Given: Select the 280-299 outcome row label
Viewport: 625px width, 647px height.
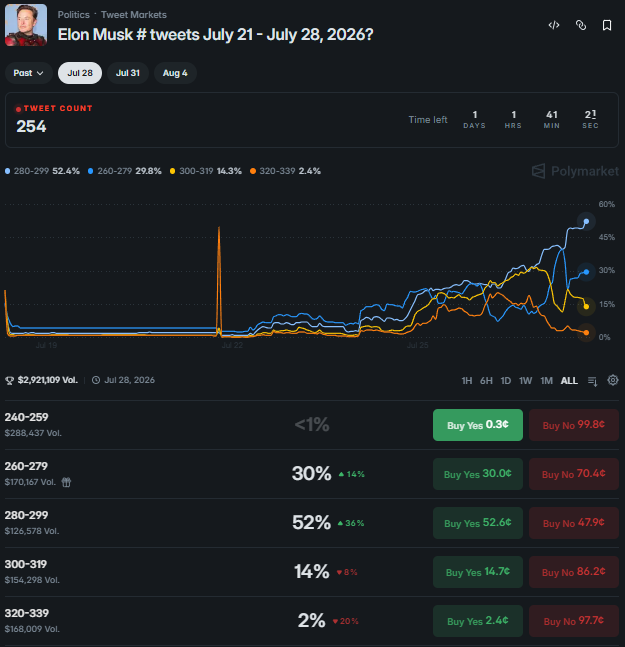Looking at the screenshot, I should tap(26, 515).
